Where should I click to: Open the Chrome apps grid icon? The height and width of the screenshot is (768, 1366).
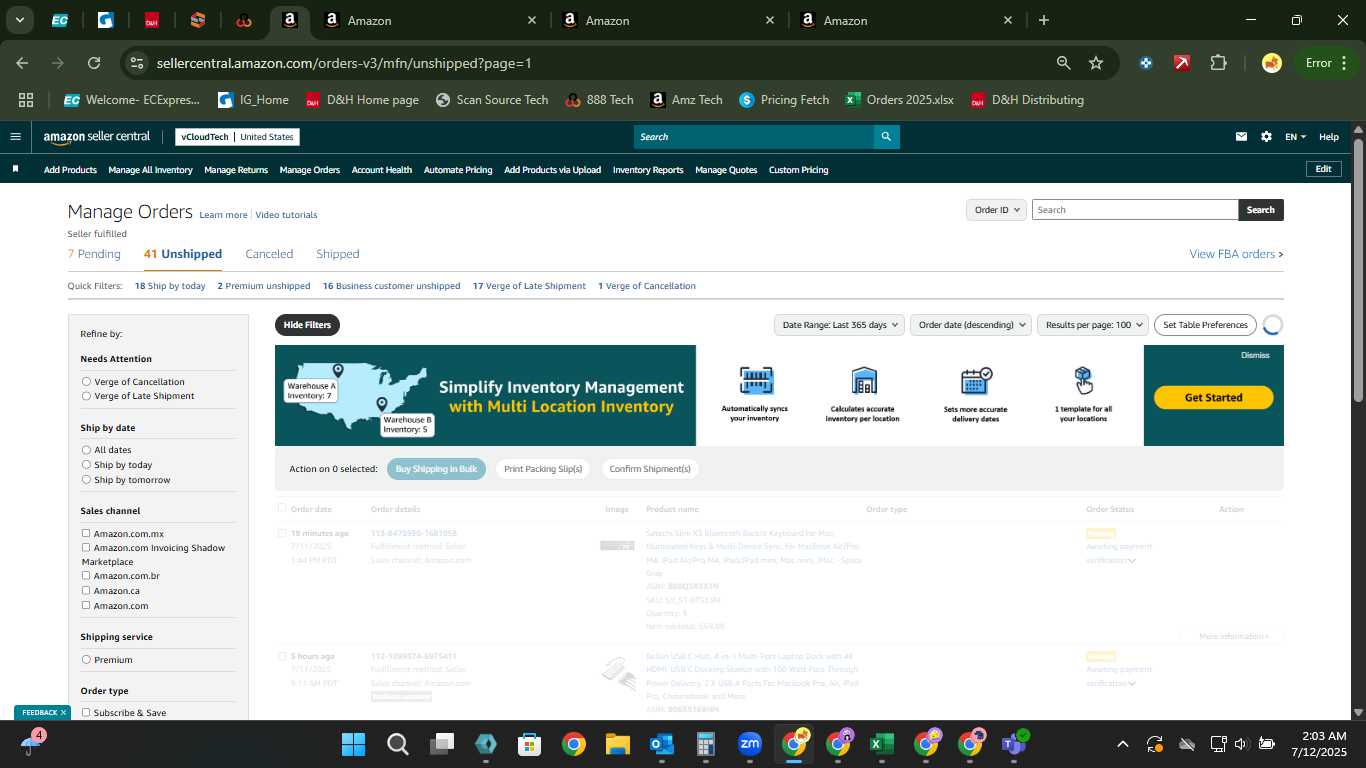coord(26,100)
